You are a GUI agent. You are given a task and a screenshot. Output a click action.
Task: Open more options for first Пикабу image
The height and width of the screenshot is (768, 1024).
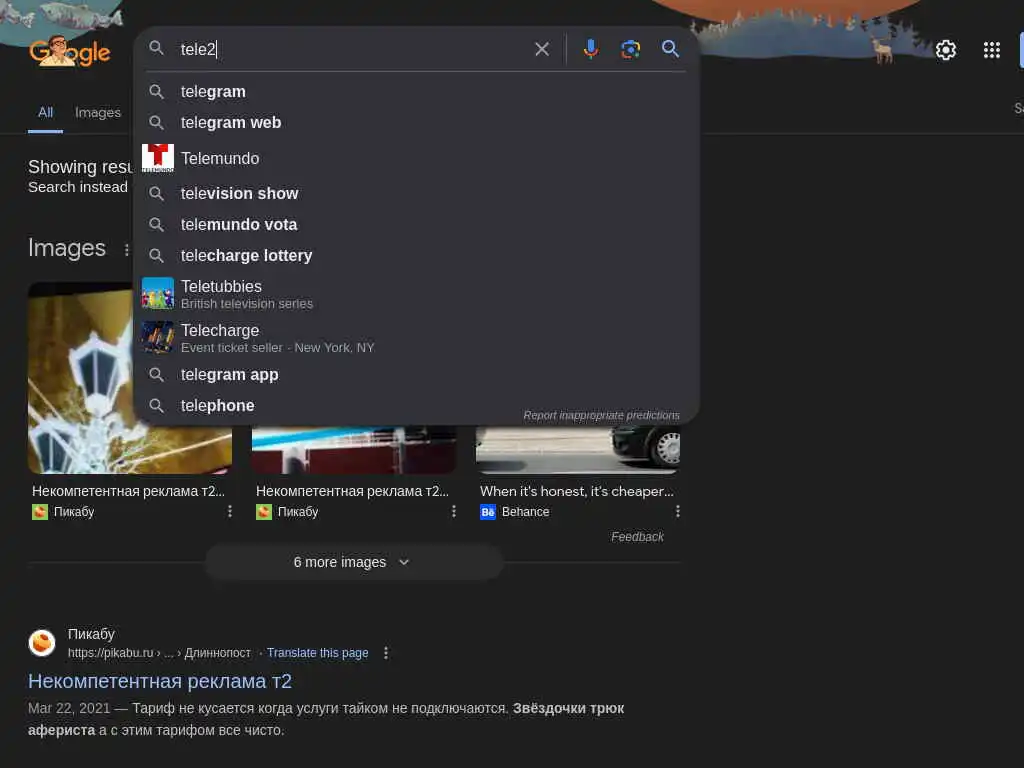tap(229, 511)
